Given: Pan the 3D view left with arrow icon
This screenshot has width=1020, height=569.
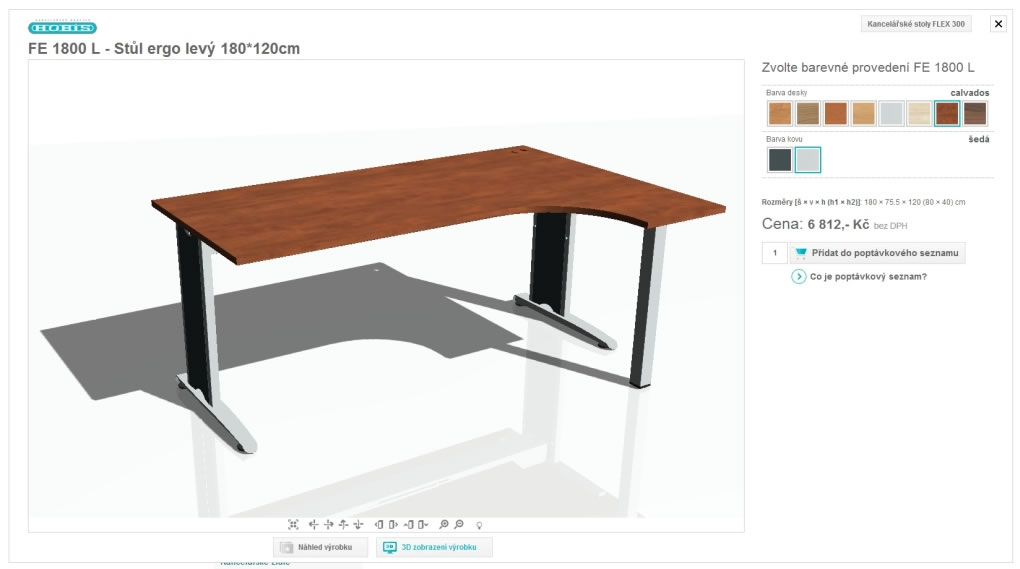Looking at the screenshot, I should click(314, 524).
